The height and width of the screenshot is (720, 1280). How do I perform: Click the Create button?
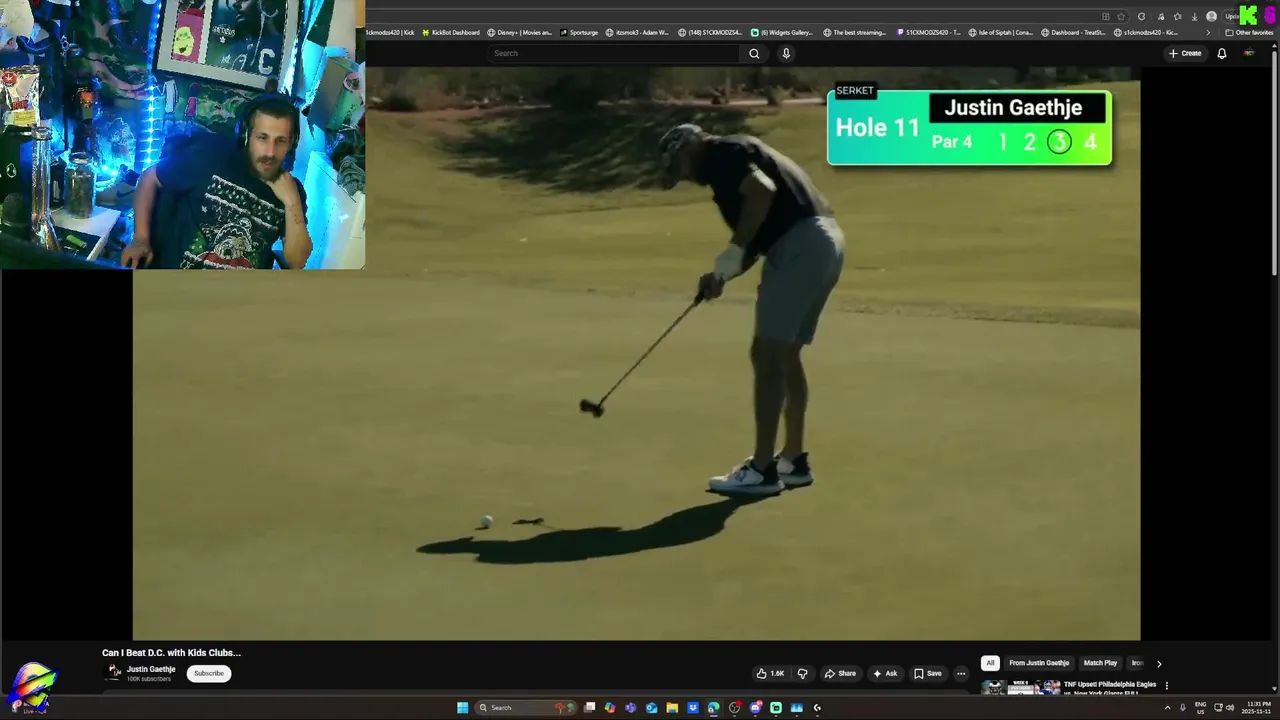pyautogui.click(x=1185, y=53)
